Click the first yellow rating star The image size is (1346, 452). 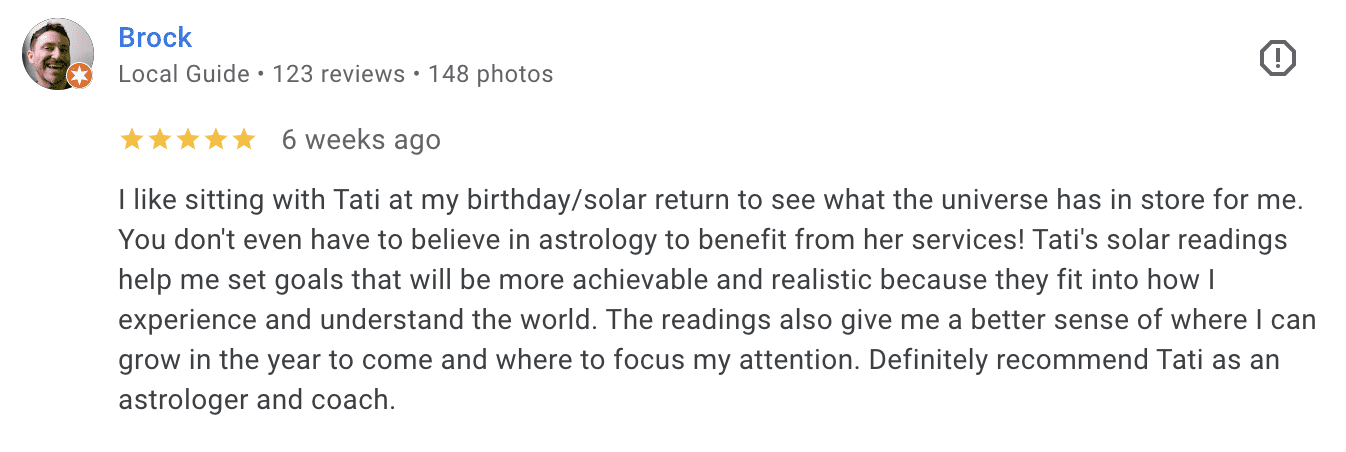coord(131,140)
